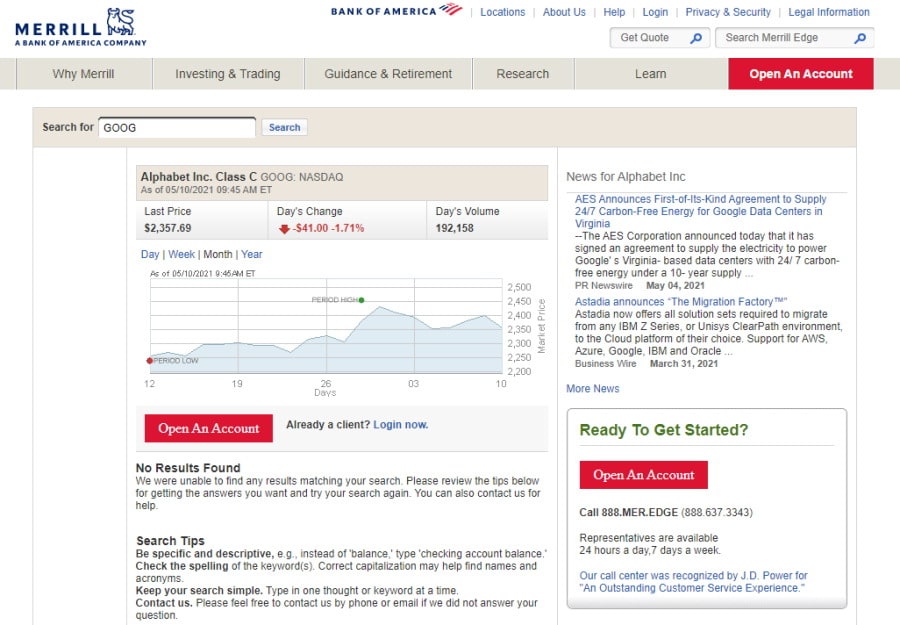900x625 pixels.
Task: Click the Login link in the header
Action: [655, 12]
